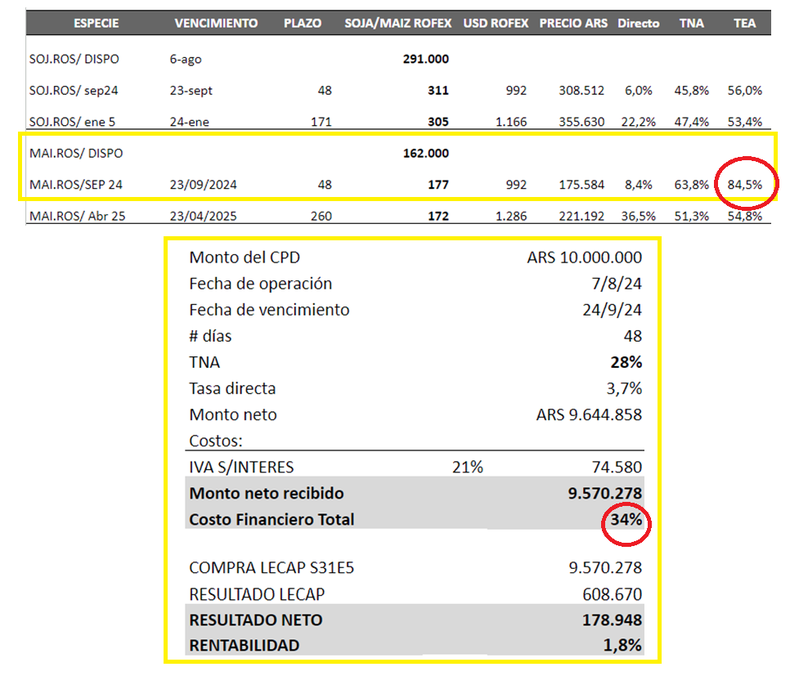
Task: Click the 311 soybean futures price
Action: point(438,91)
